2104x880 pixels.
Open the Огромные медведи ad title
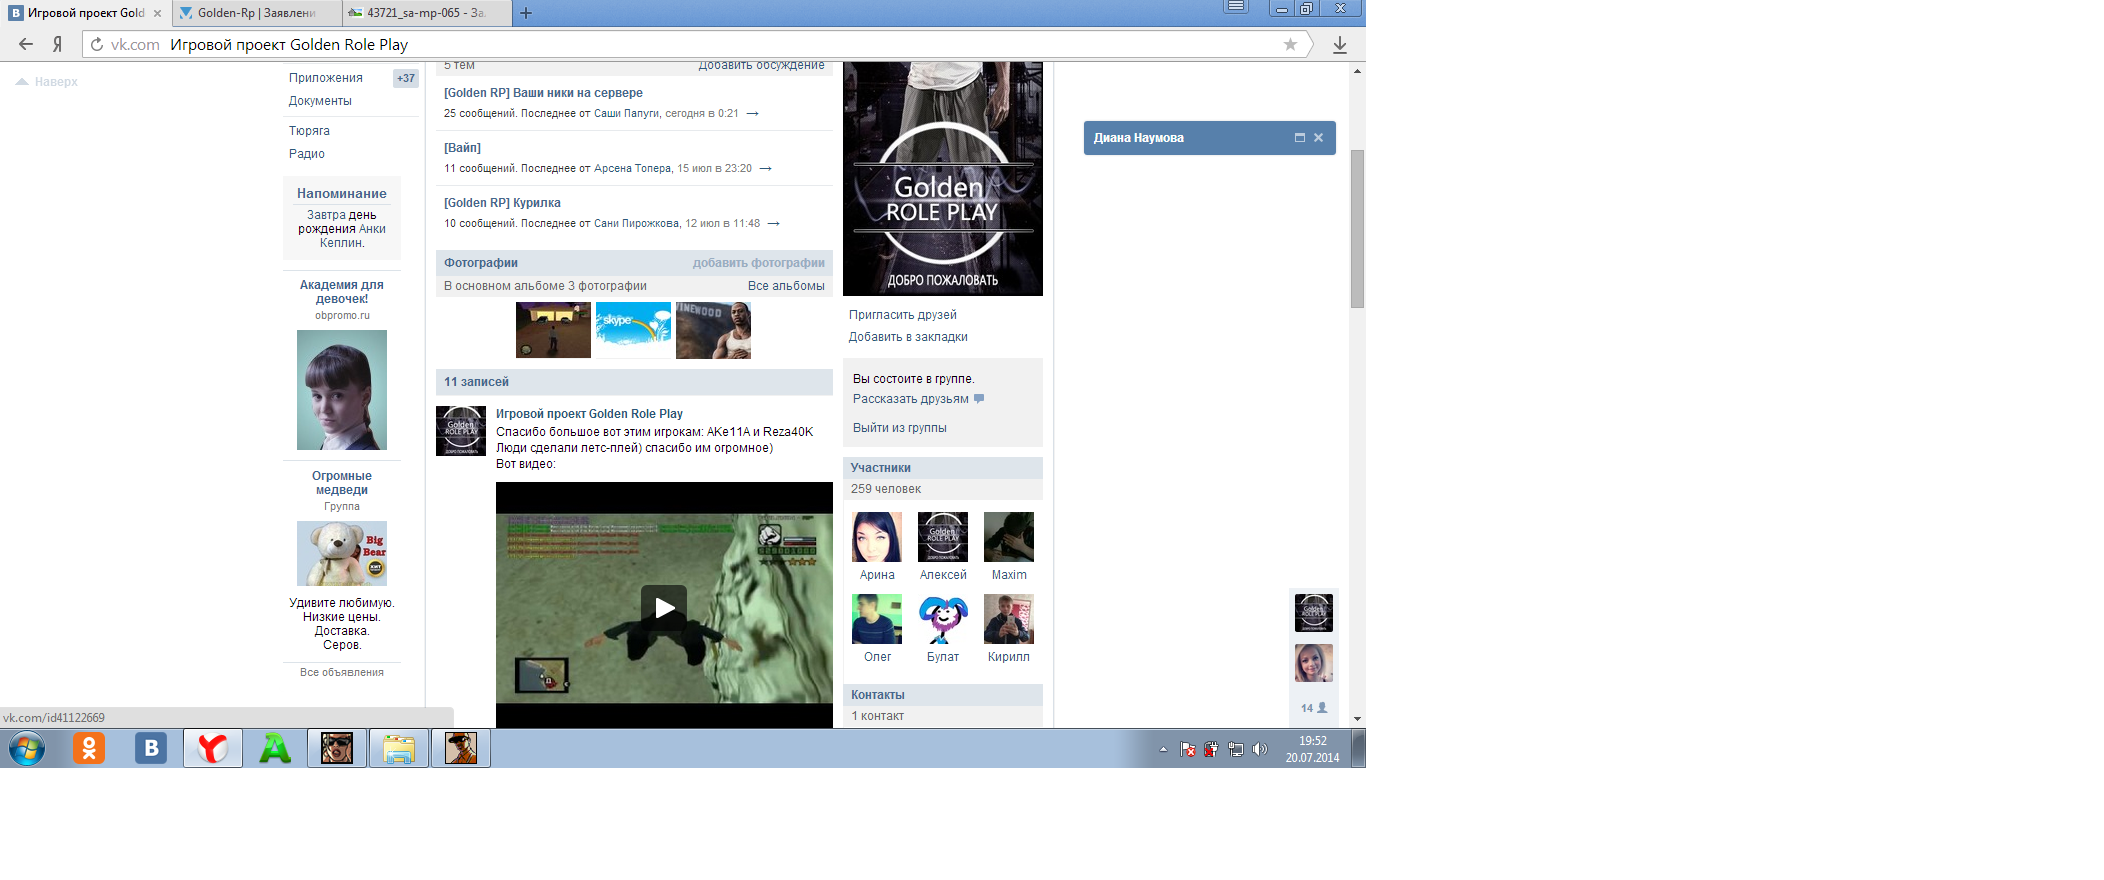(342, 483)
